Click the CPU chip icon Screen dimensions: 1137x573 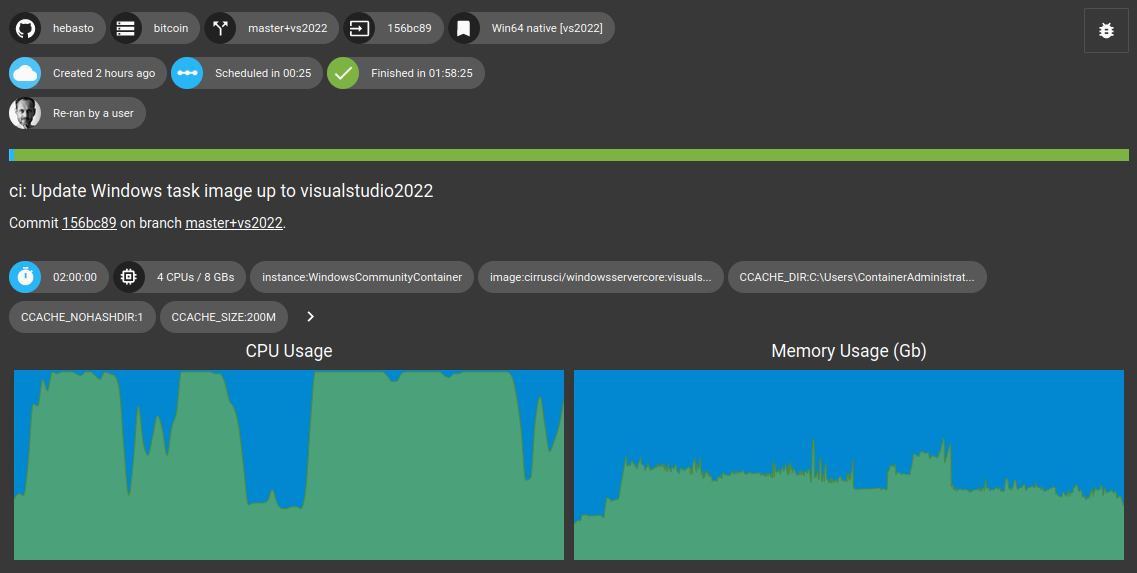pos(129,277)
